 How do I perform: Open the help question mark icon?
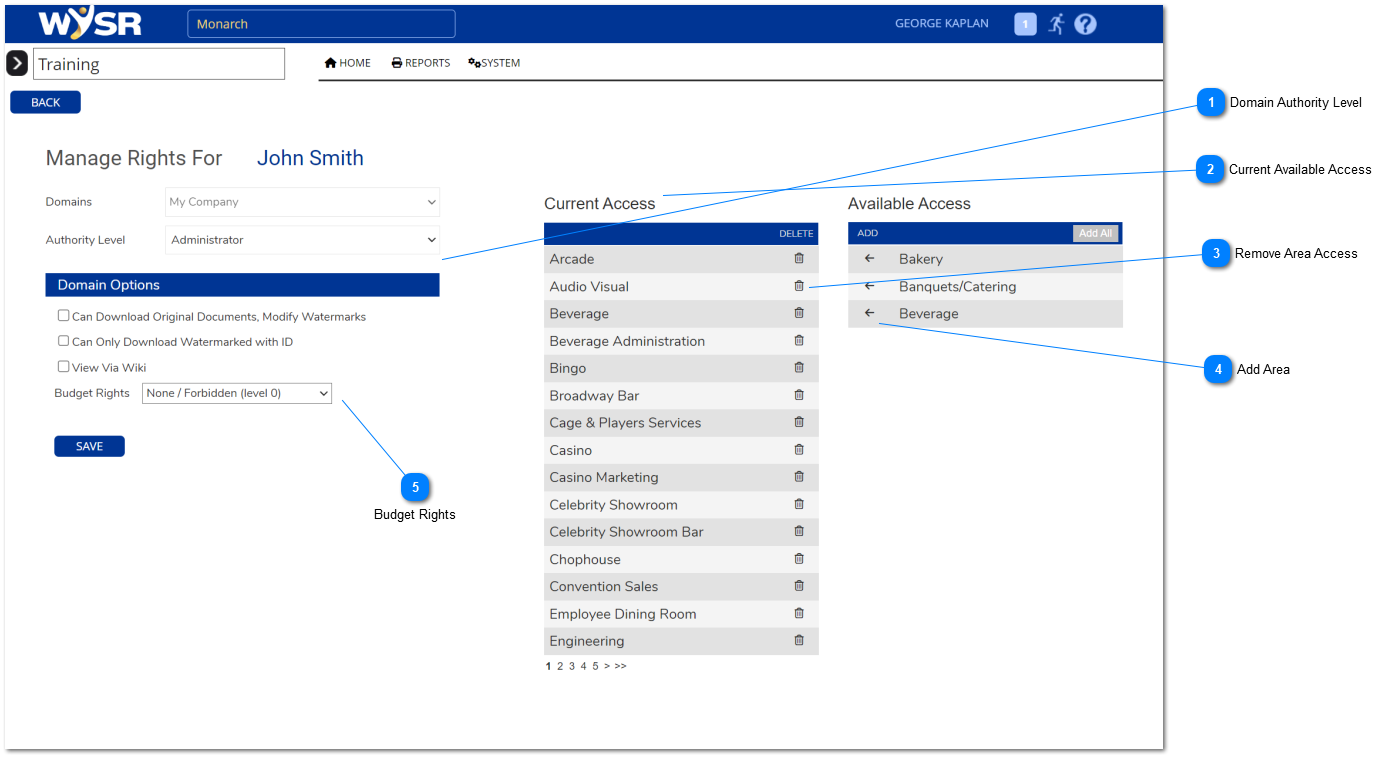coord(1085,24)
